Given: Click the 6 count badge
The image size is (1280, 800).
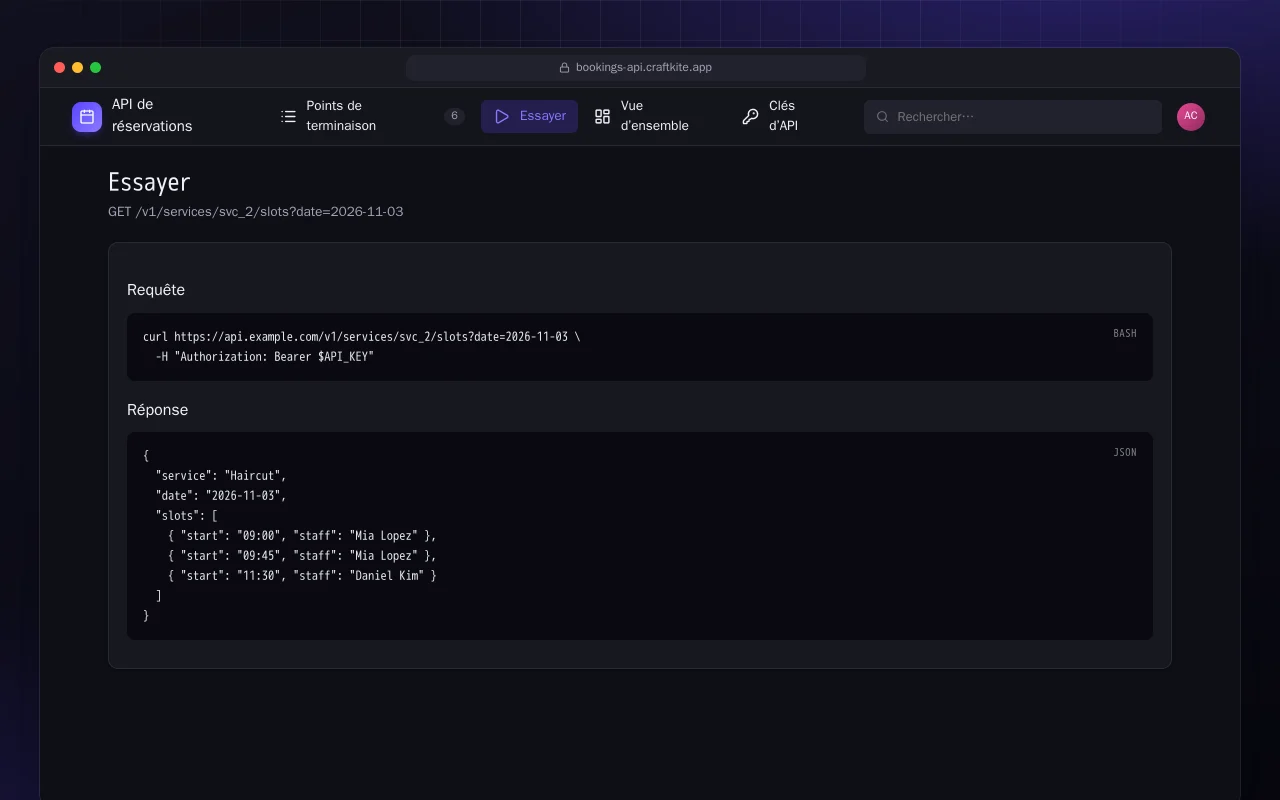Looking at the screenshot, I should [x=454, y=116].
